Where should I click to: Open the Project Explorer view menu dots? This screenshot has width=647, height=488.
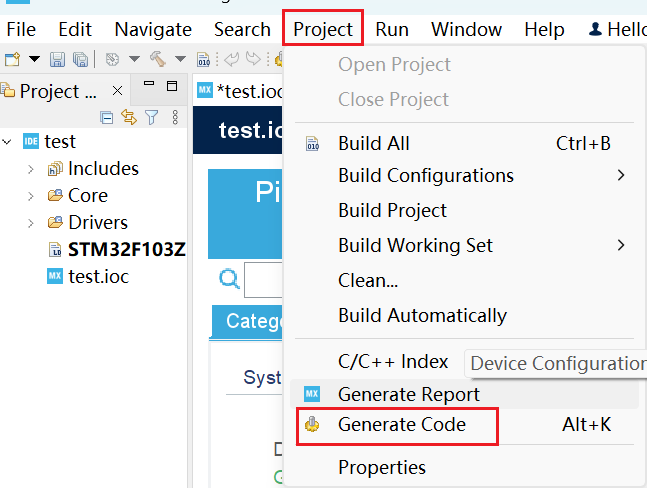pos(175,118)
